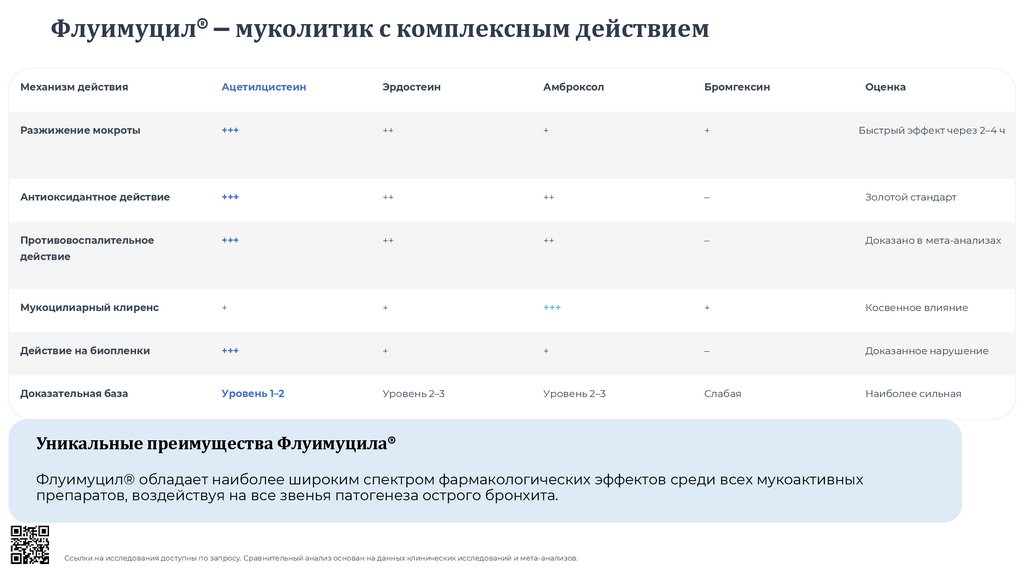This screenshot has width=1024, height=574.
Task: Click Амброксол '+' in Разжижение мокроты row
Action: 546,131
